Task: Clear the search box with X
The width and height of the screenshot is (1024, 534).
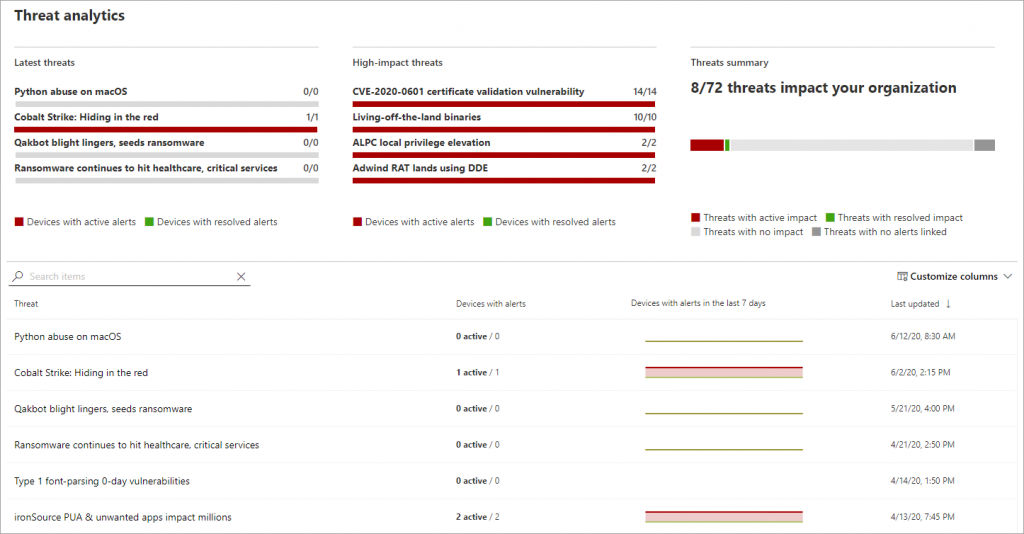Action: pos(241,277)
